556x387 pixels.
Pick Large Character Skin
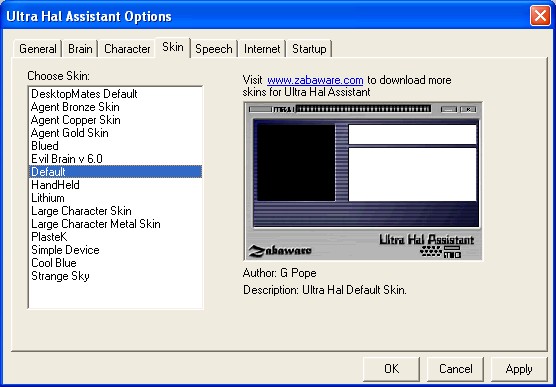tap(115, 211)
